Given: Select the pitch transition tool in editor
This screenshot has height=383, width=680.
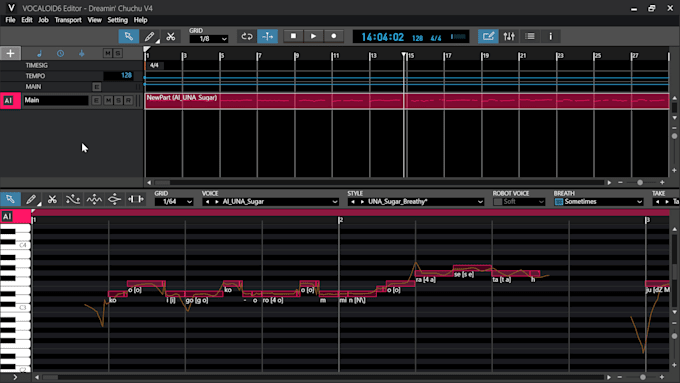Looking at the screenshot, I should click(114, 200).
